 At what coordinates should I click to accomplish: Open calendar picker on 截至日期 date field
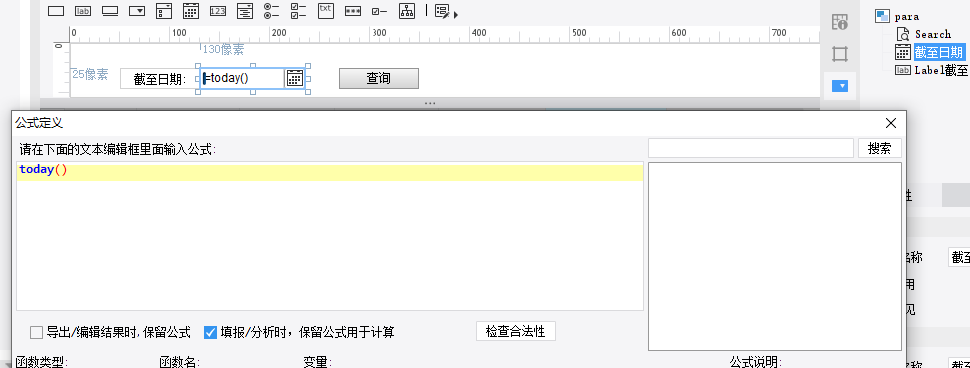[x=294, y=78]
